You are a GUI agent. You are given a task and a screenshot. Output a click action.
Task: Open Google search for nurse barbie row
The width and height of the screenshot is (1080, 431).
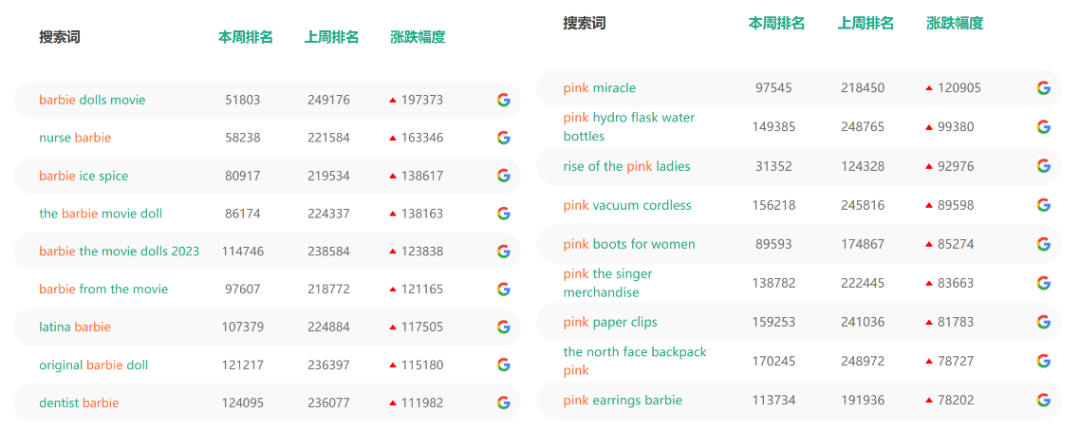point(503,138)
